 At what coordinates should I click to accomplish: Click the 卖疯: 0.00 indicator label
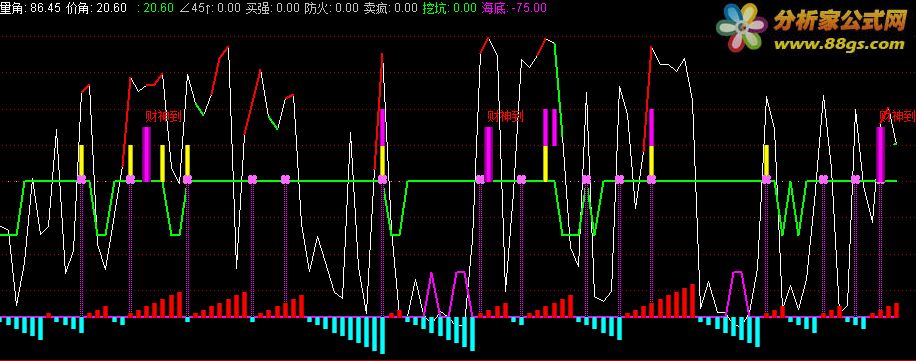click(390, 8)
